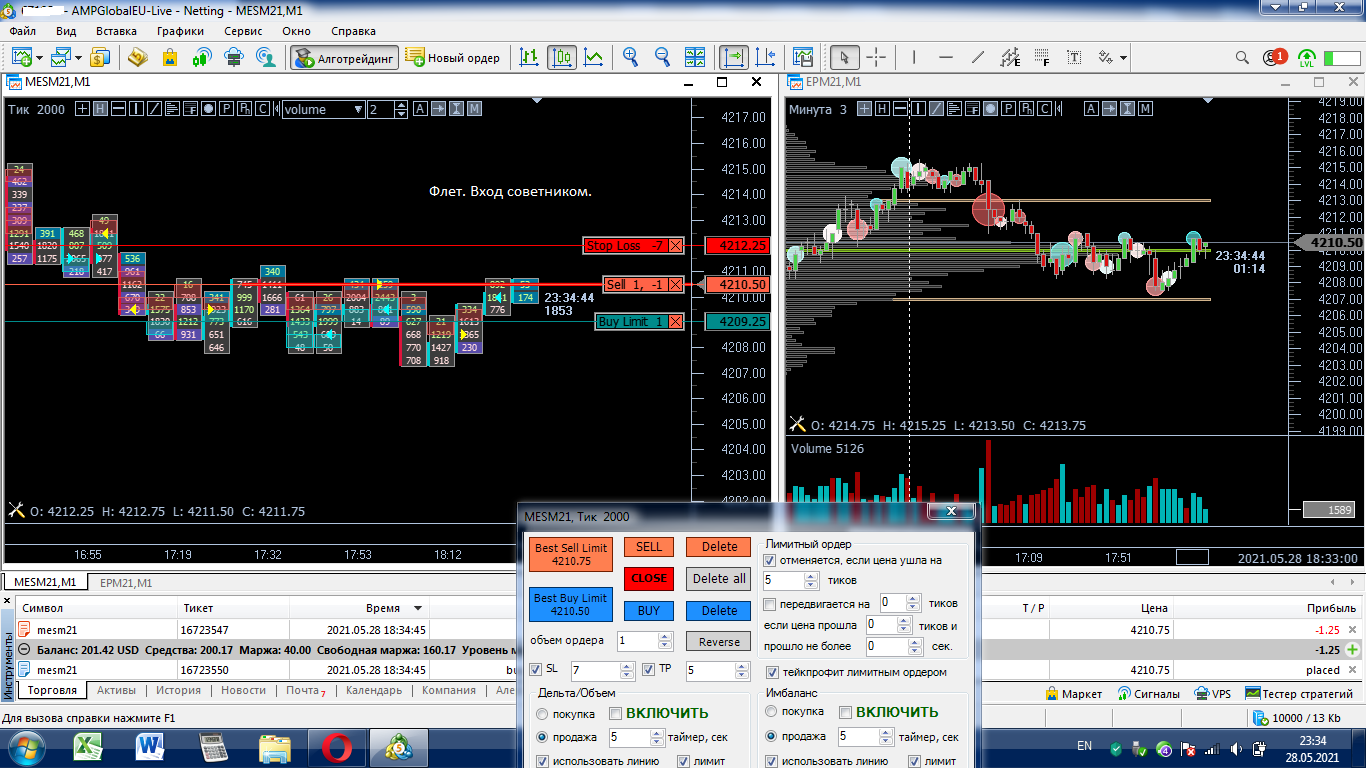
Task: Collapse the balance summary row
Action: click(x=24, y=649)
